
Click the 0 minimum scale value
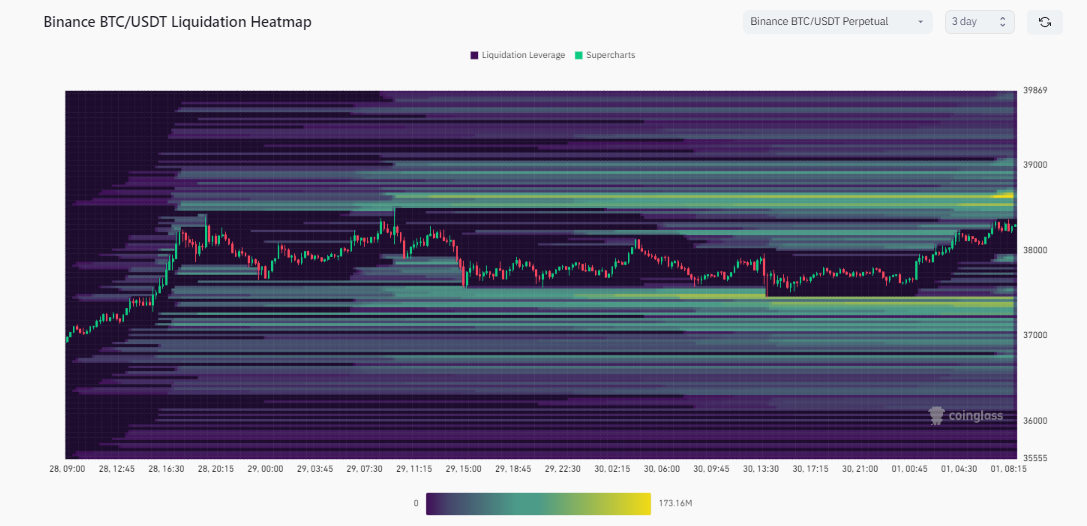coord(416,504)
